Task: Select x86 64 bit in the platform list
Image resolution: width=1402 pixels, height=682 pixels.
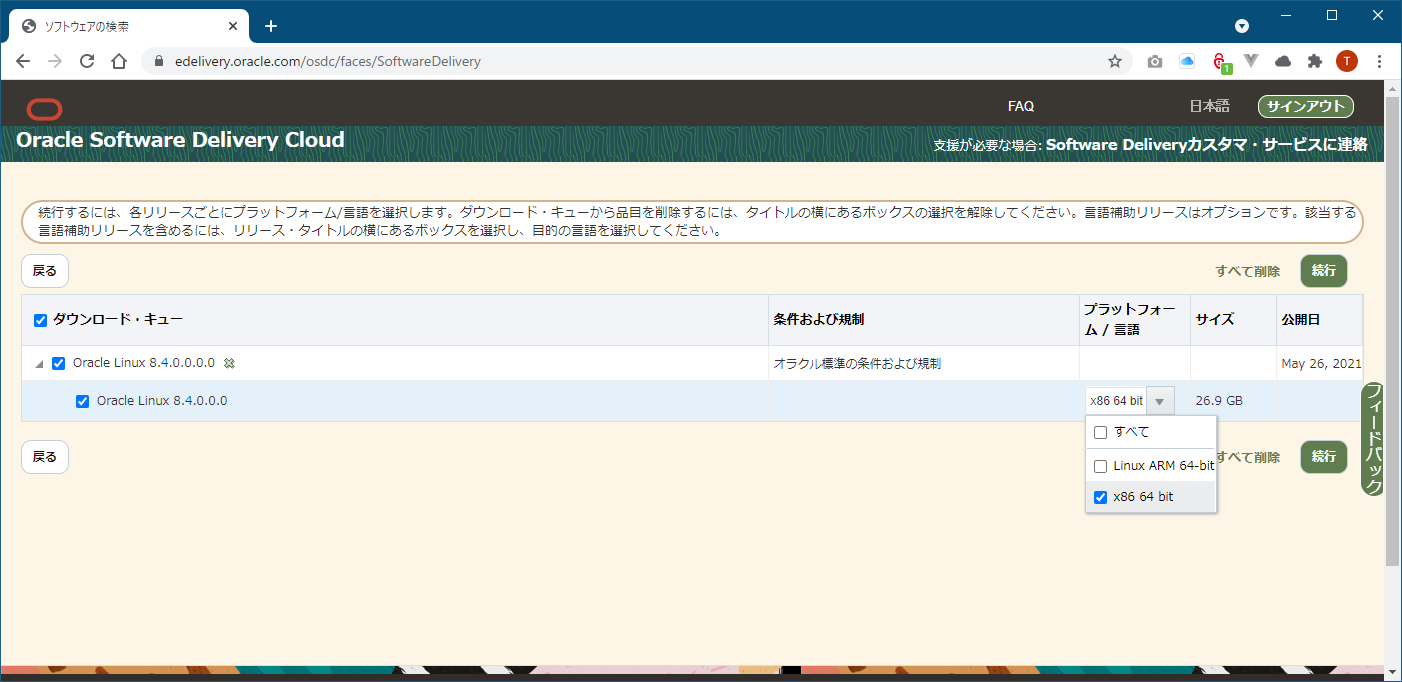Action: [x=1101, y=497]
